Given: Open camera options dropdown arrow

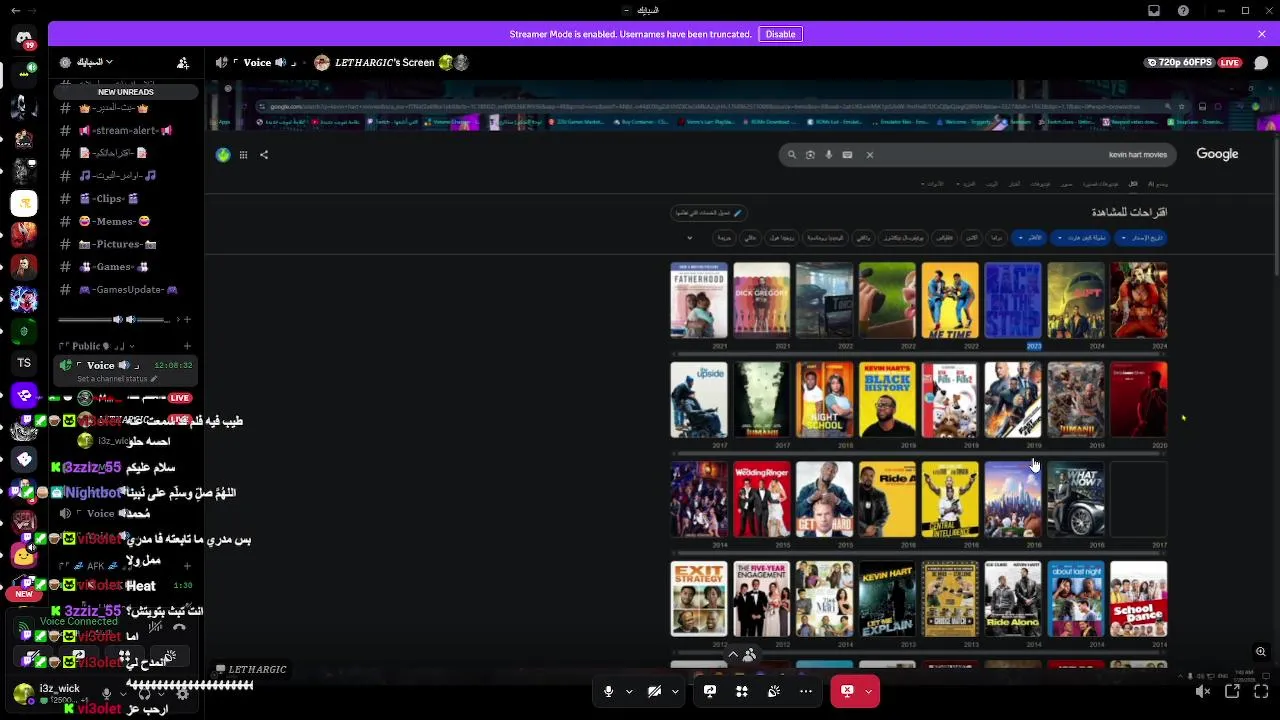Looking at the screenshot, I should [675, 691].
